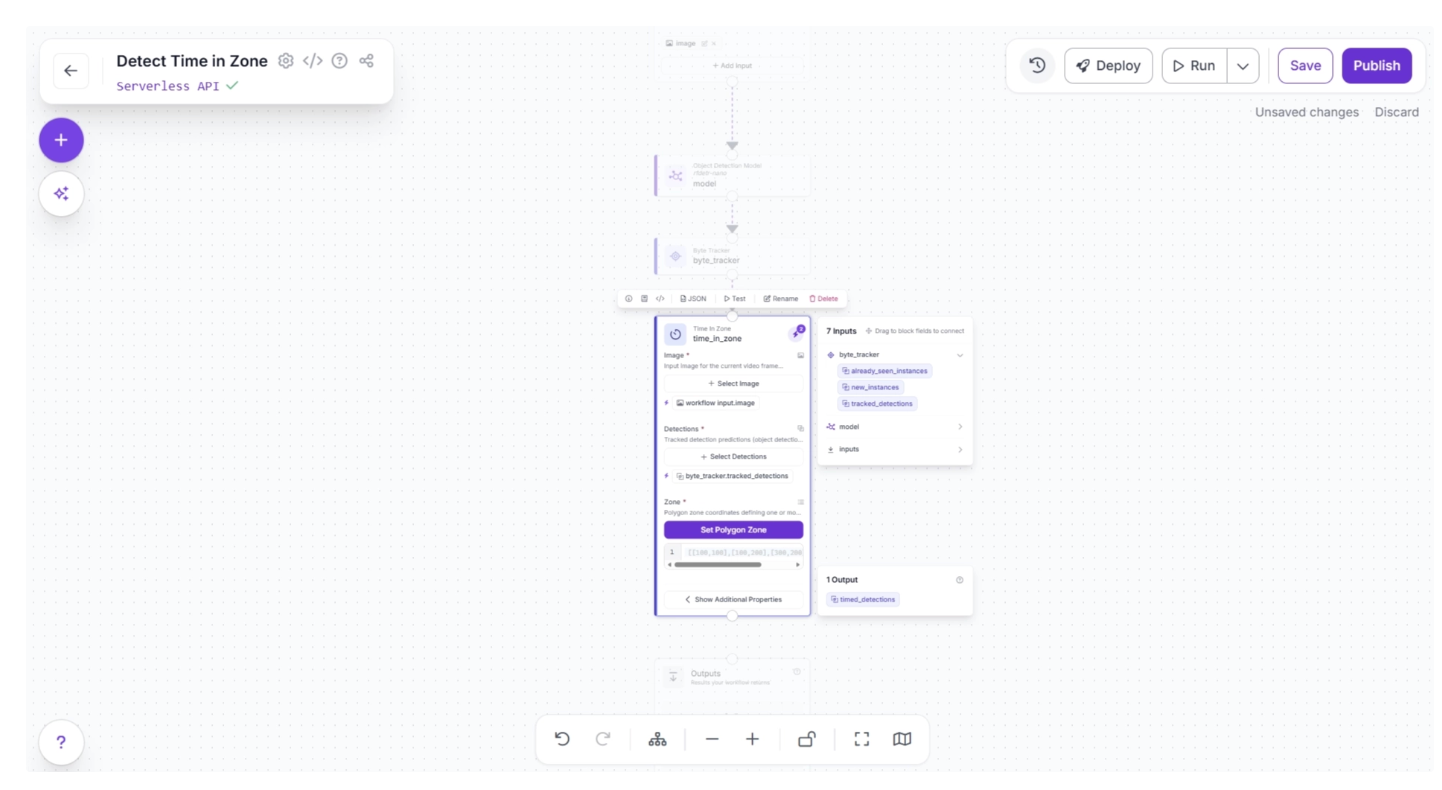Expand the model inputs group
This screenshot has width=1442, height=790.
960,427
